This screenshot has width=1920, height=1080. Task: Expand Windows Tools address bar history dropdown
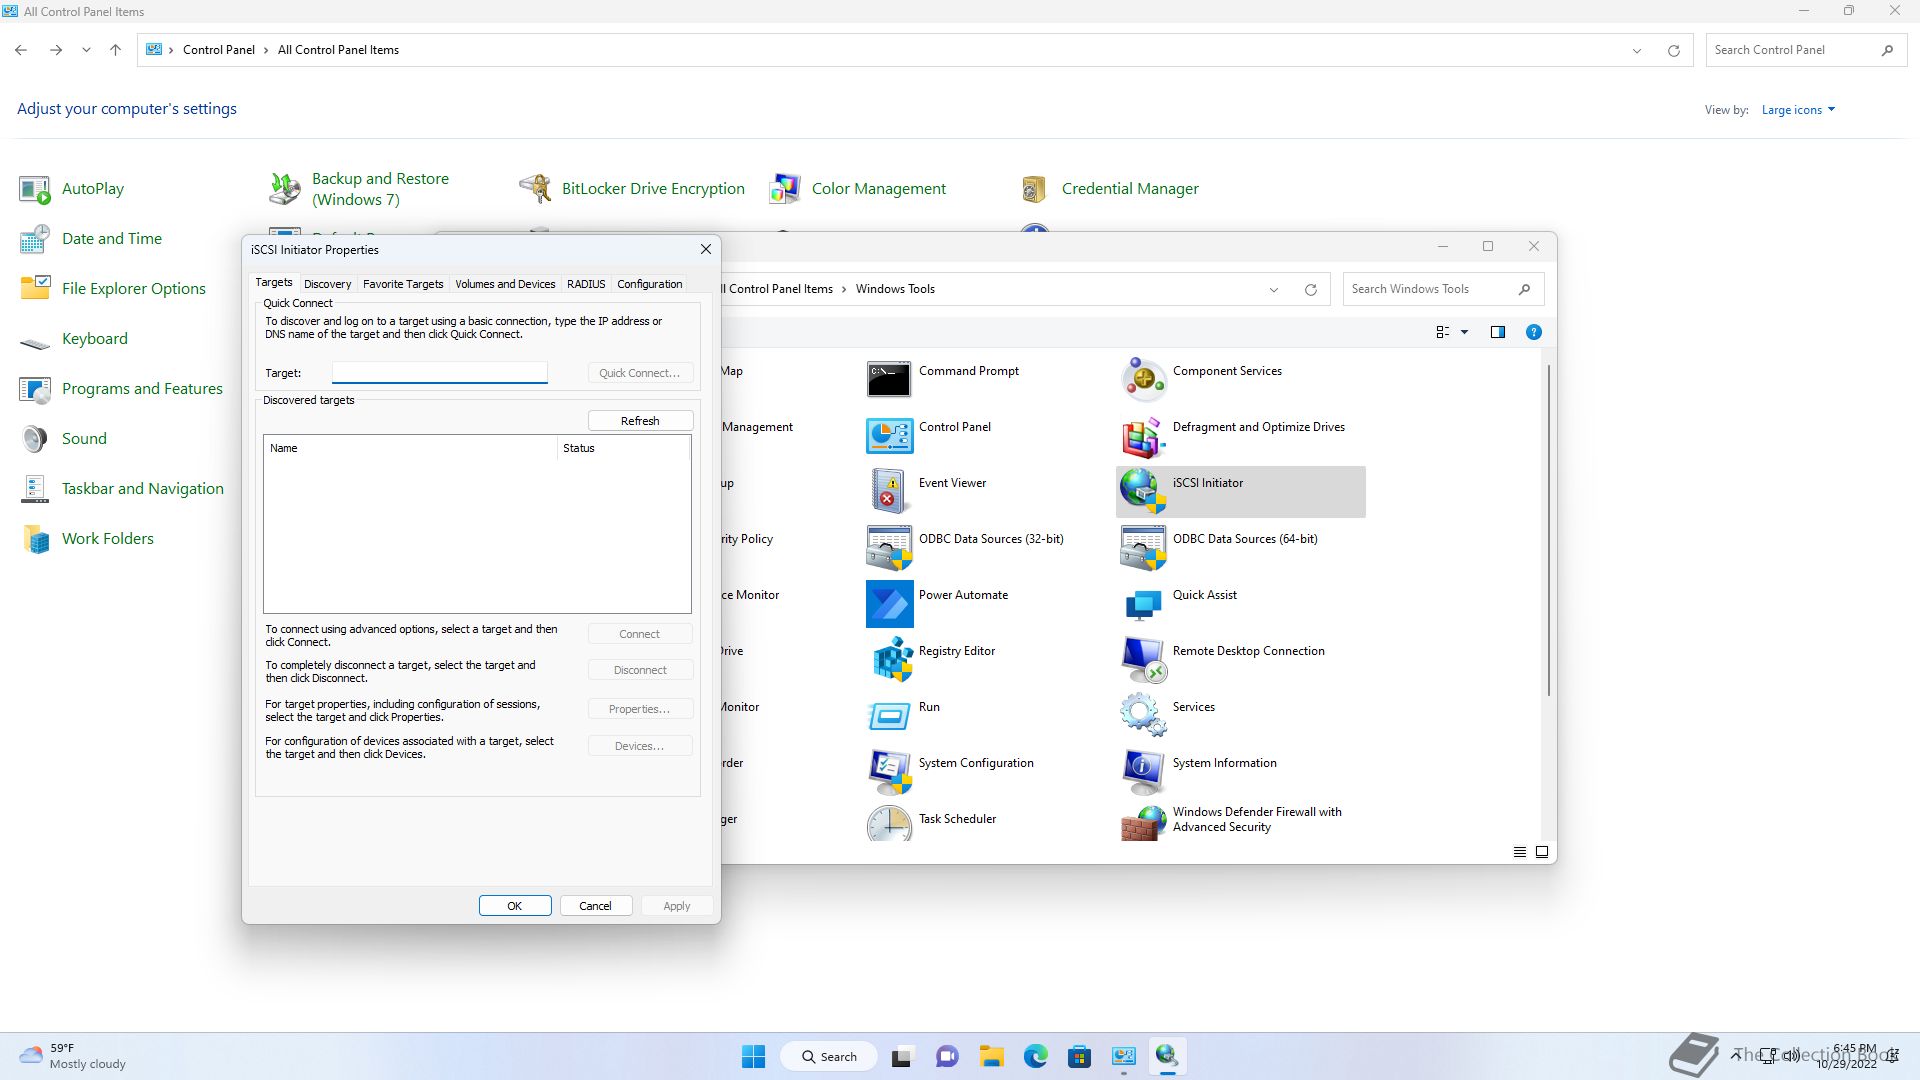1274,289
